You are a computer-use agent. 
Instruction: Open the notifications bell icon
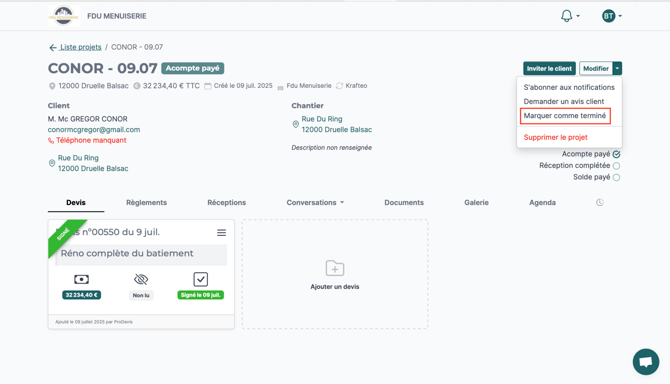tap(566, 16)
